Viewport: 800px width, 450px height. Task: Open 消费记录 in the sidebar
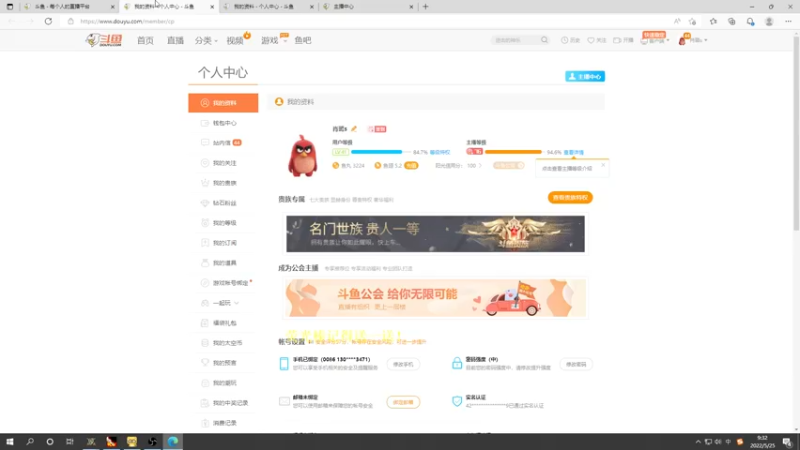coord(223,423)
